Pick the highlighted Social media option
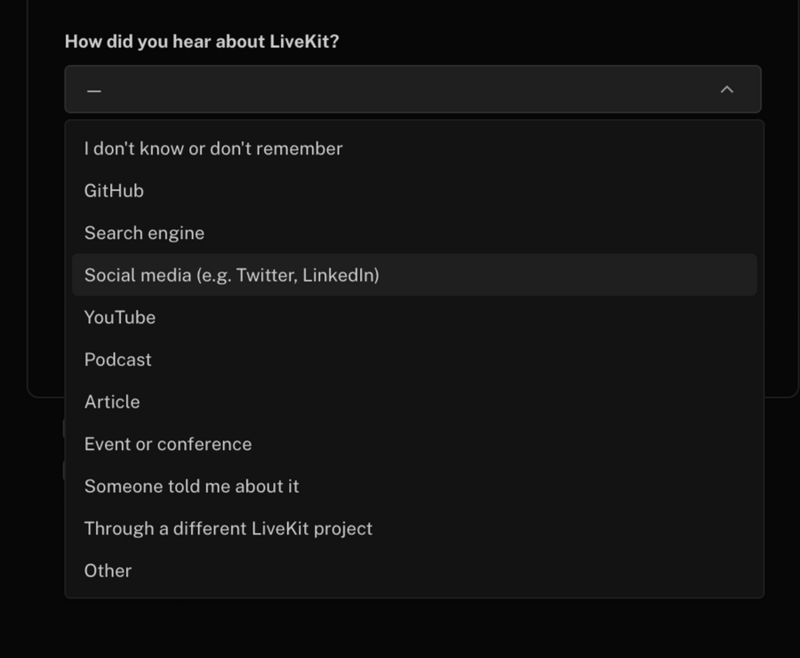 (x=232, y=274)
